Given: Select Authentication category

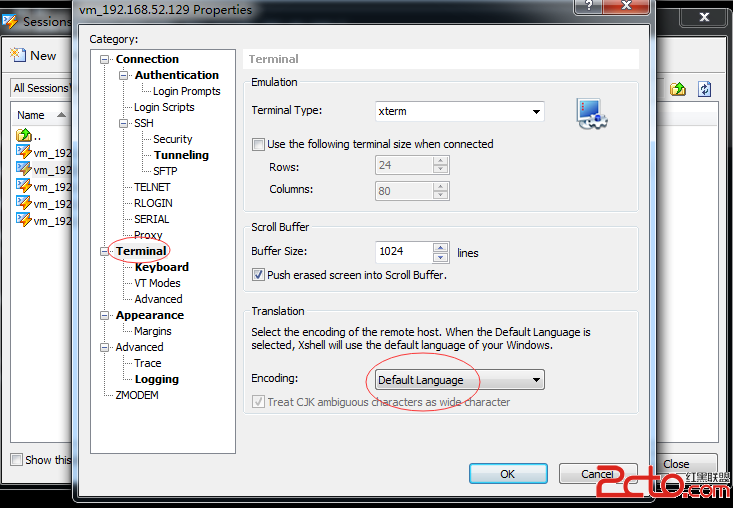Looking at the screenshot, I should [x=177, y=75].
